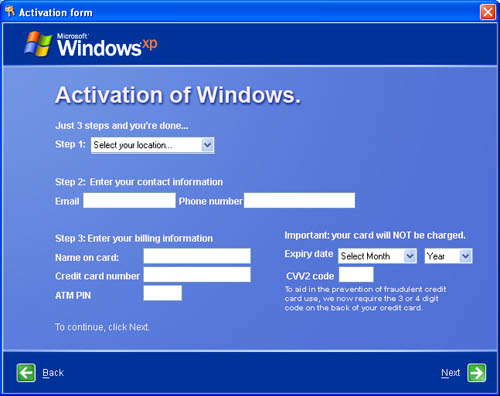Click the Back text label
This screenshot has height=396, width=500.
pos(53,373)
